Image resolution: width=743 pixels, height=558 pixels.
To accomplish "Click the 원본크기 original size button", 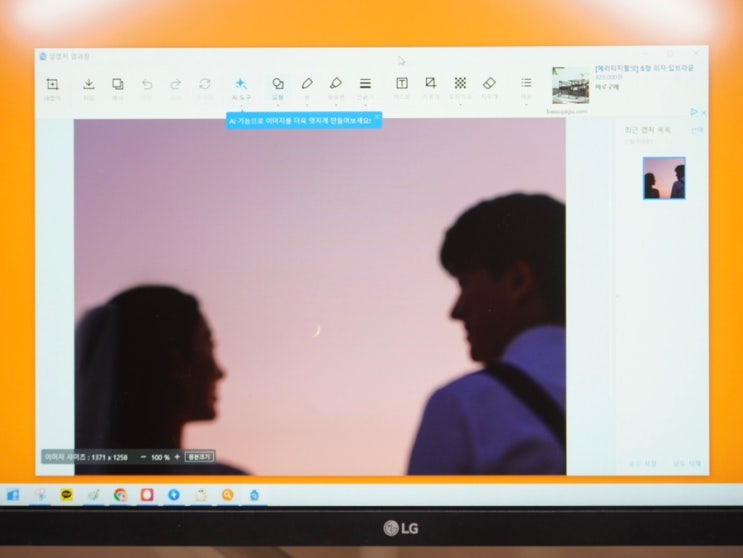I will pos(199,457).
